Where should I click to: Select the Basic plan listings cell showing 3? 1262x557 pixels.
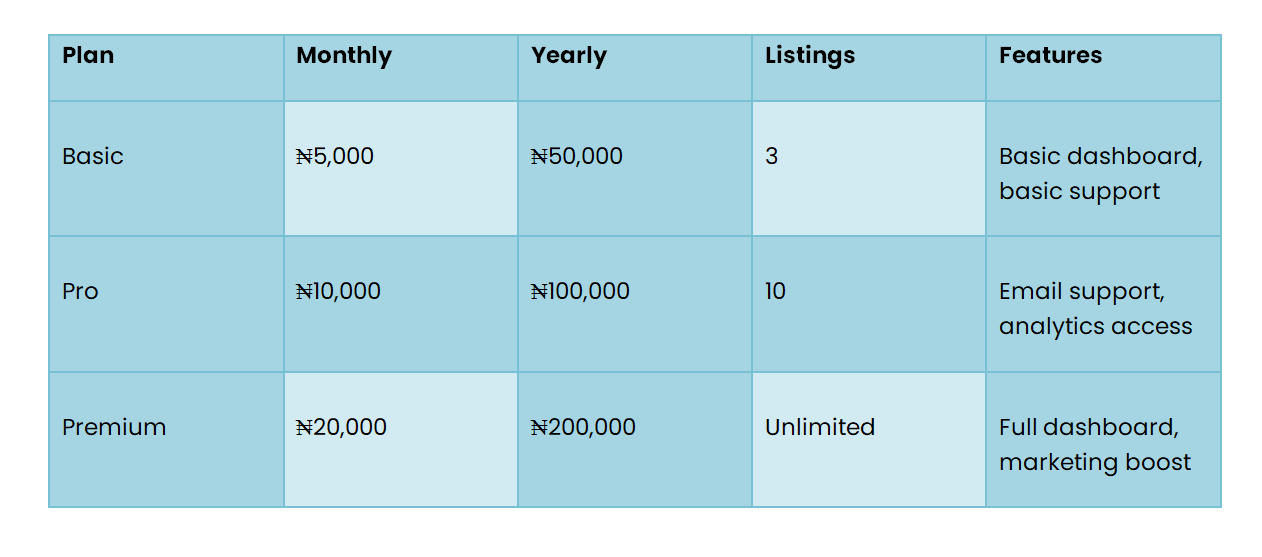869,169
